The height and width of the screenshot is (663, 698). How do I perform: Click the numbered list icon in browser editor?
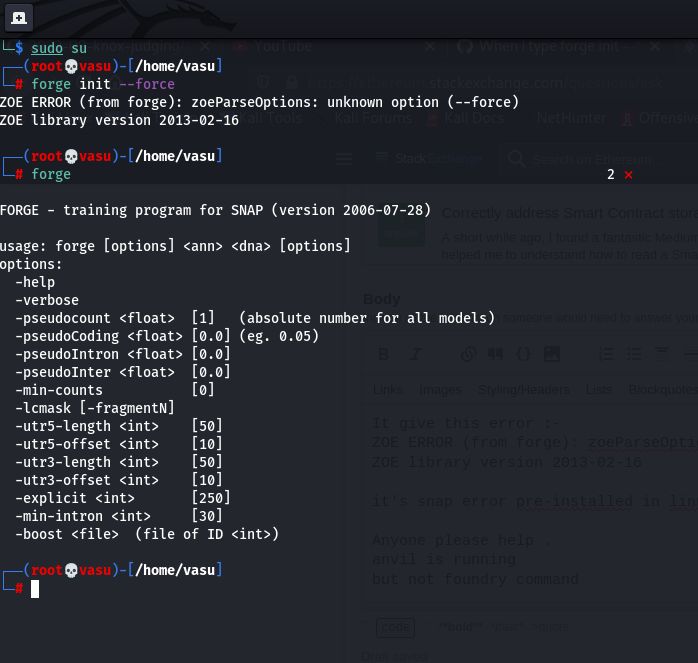tap(606, 354)
